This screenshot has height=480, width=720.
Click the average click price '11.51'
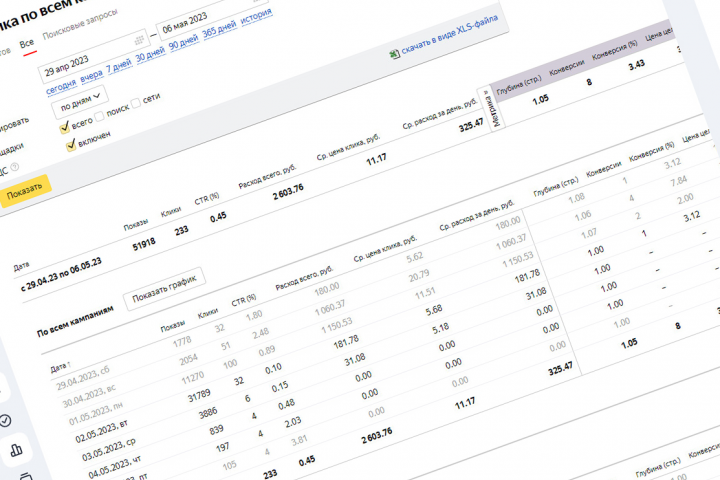[x=425, y=293]
